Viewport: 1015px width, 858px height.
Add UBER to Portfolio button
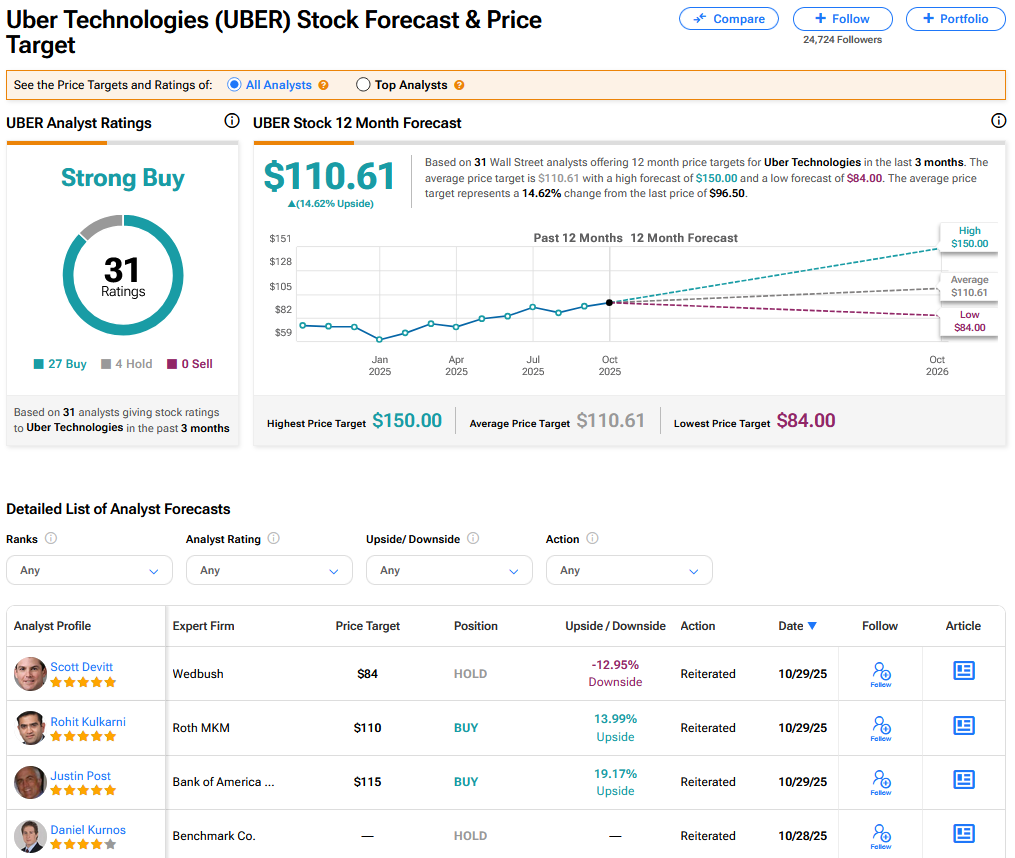coord(955,18)
